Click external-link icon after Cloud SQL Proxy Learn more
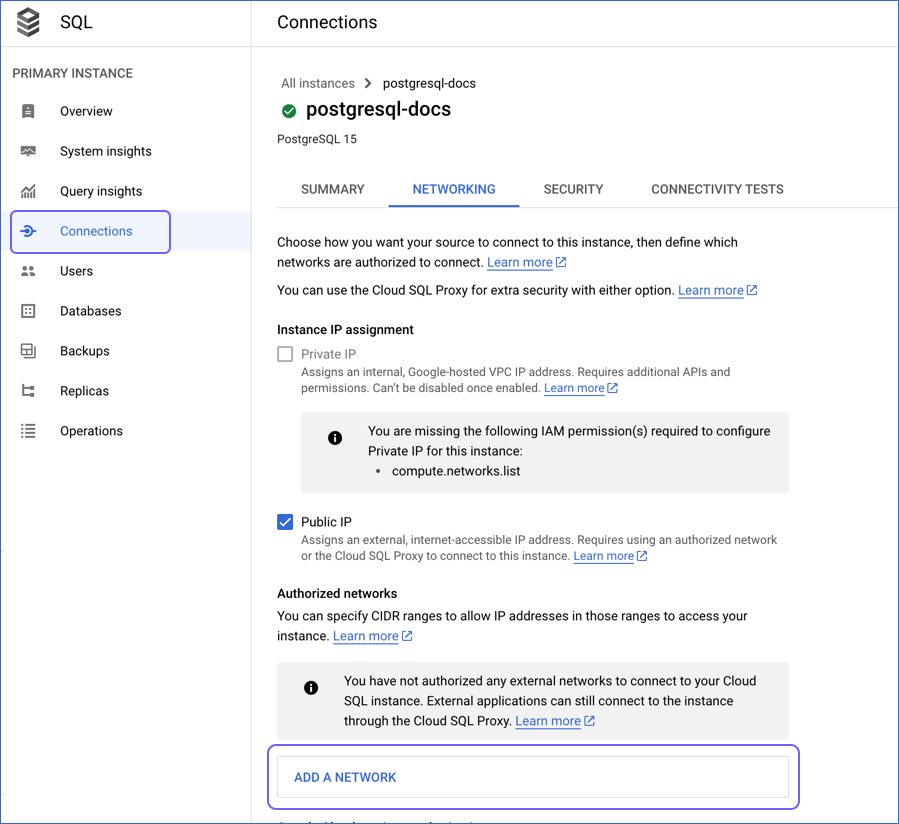 pyautogui.click(x=752, y=290)
